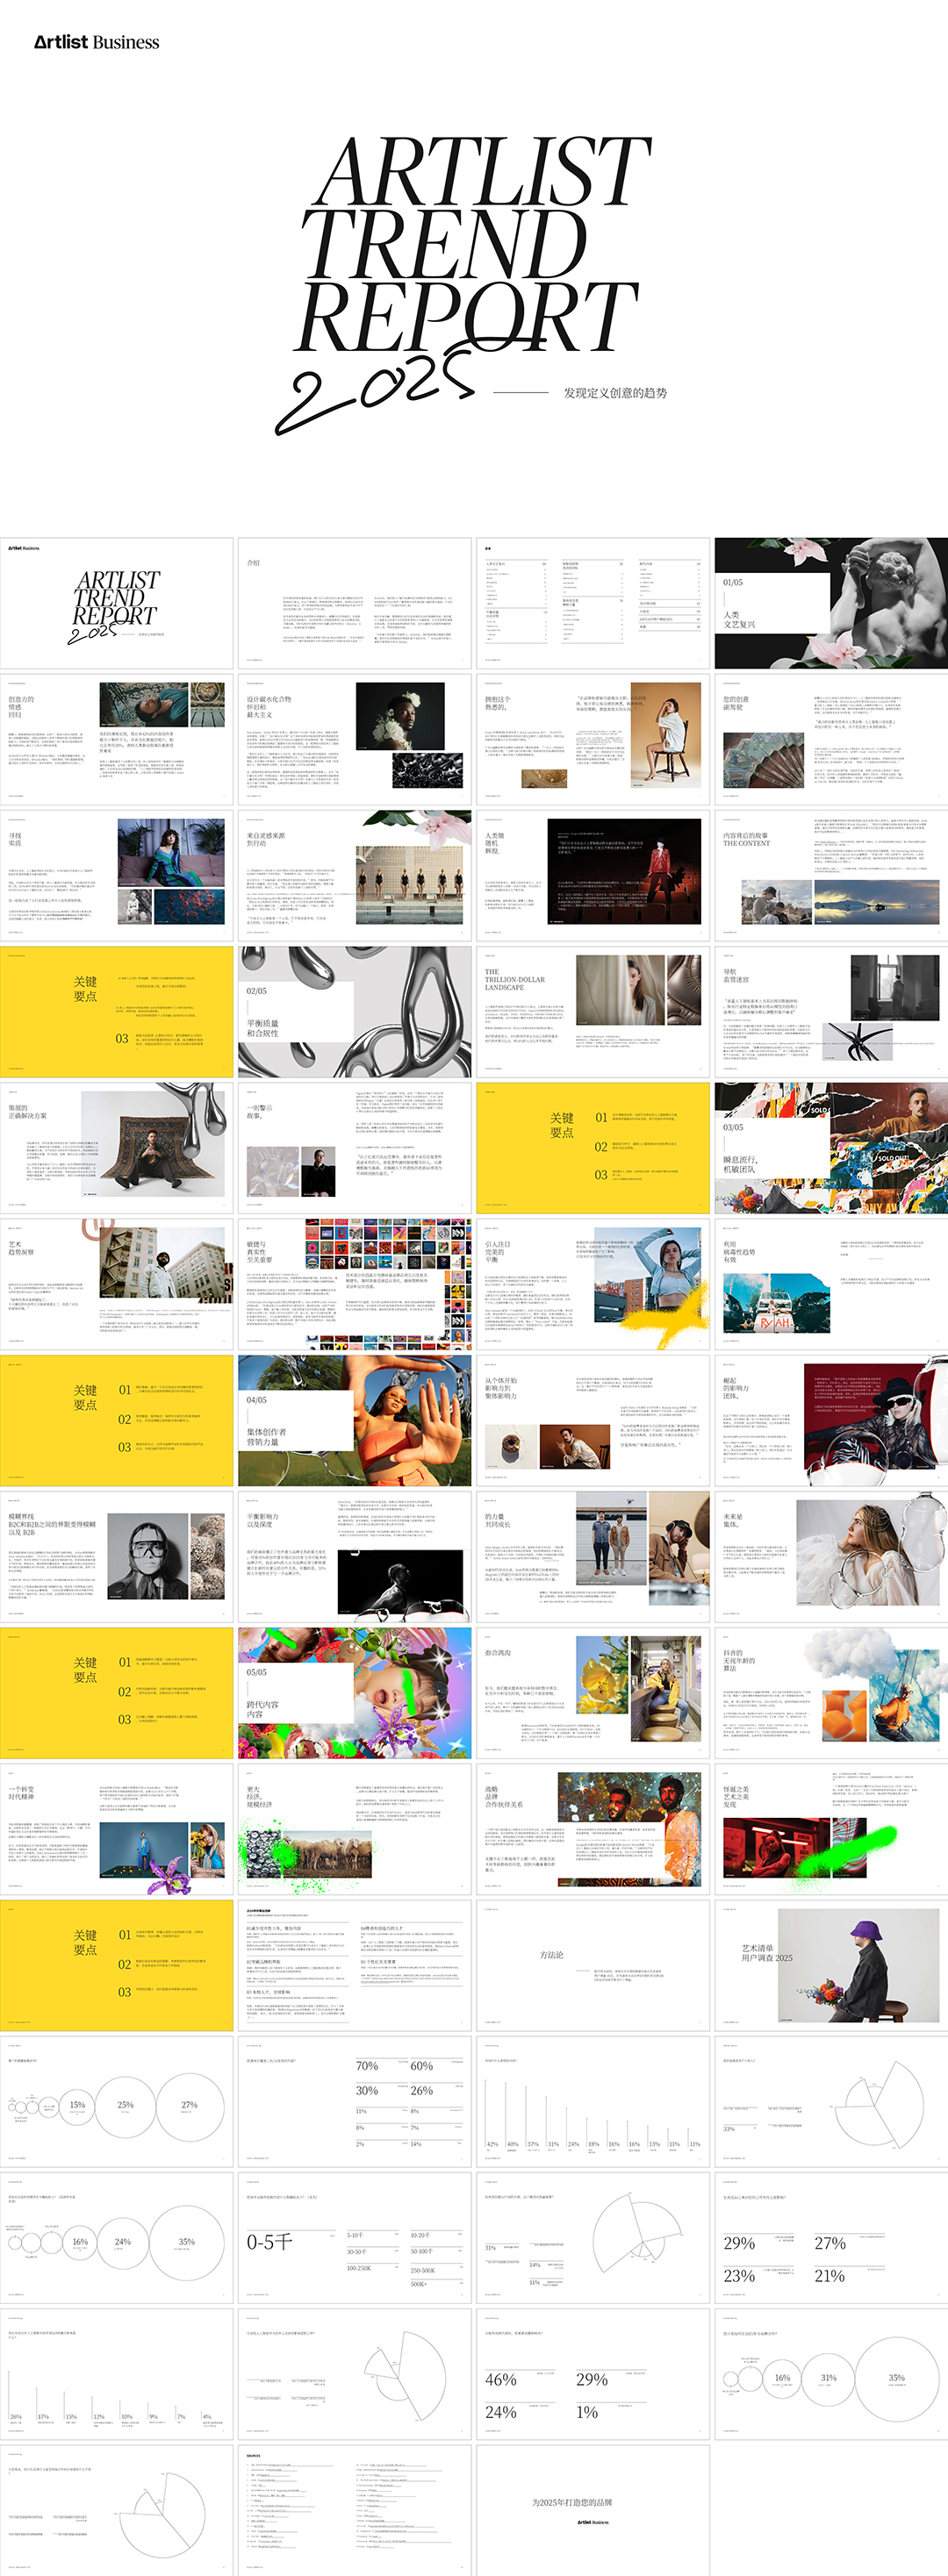Select the 寻找实质 slide
This screenshot has height=2576, width=948.
(117, 876)
